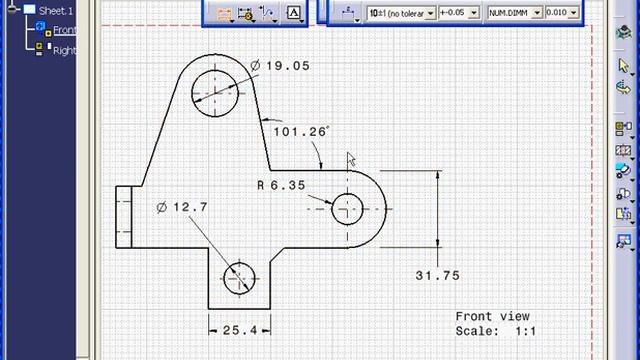The height and width of the screenshot is (360, 640).
Task: Click the '19.05' diameter dimension text
Action: 288,66
